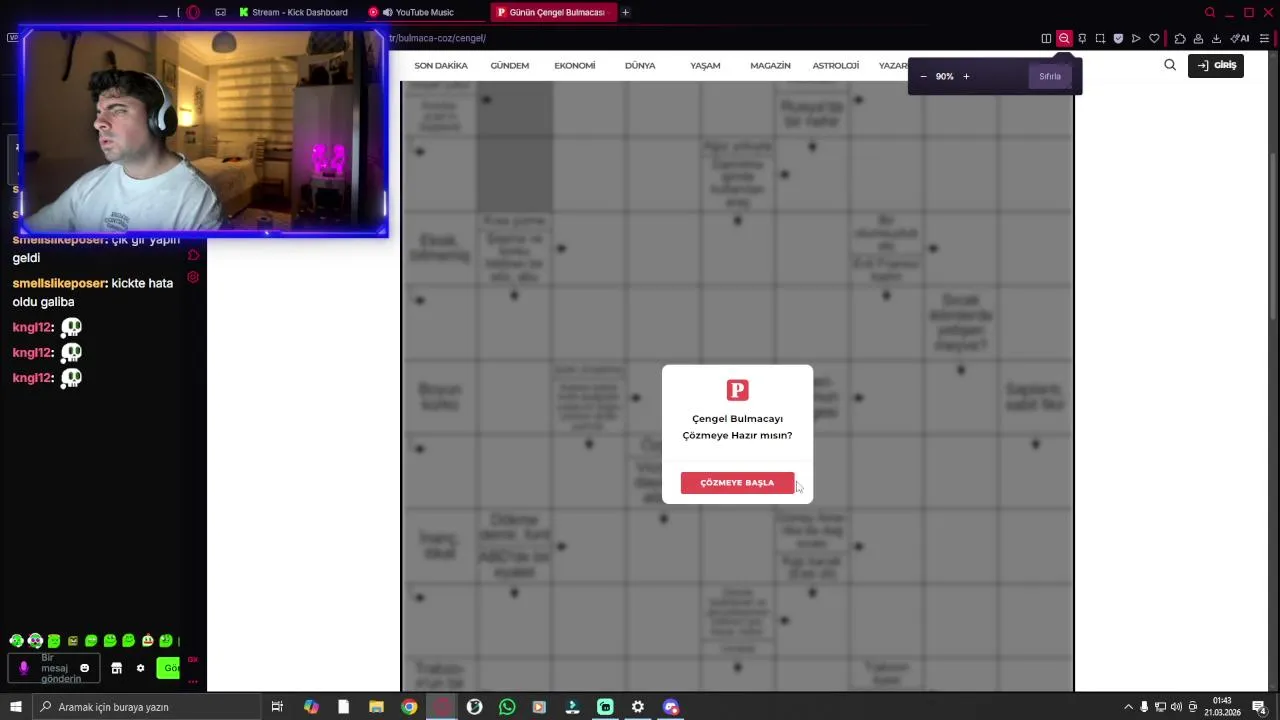The width and height of the screenshot is (1280, 720).
Task: Click the active zoom-out magnifier toolbar icon
Action: [1064, 38]
